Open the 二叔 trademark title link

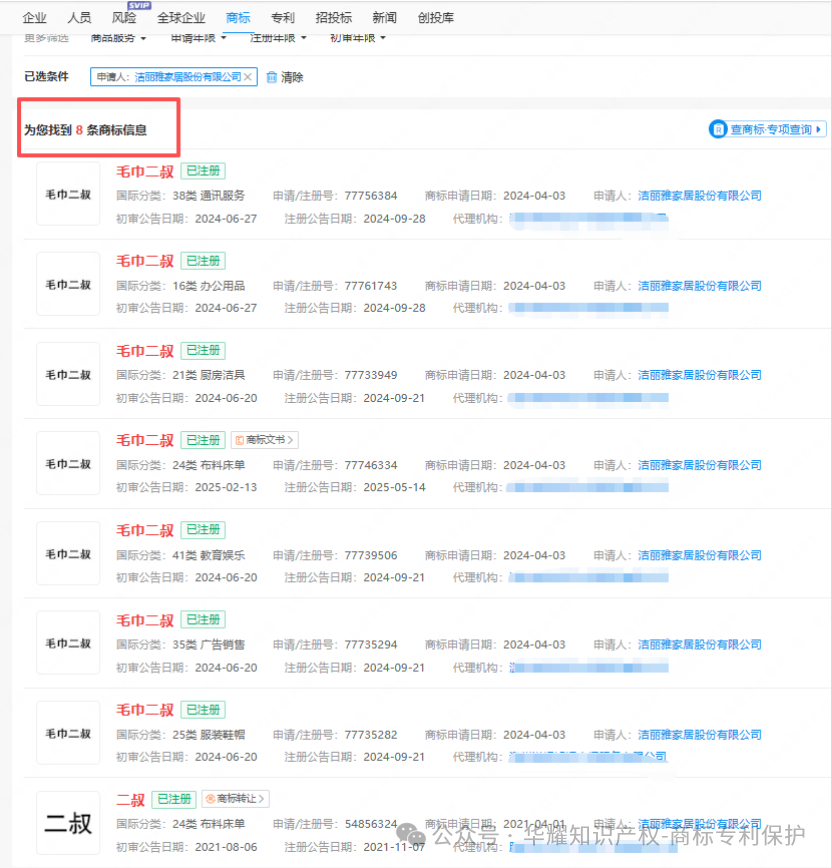(131, 799)
